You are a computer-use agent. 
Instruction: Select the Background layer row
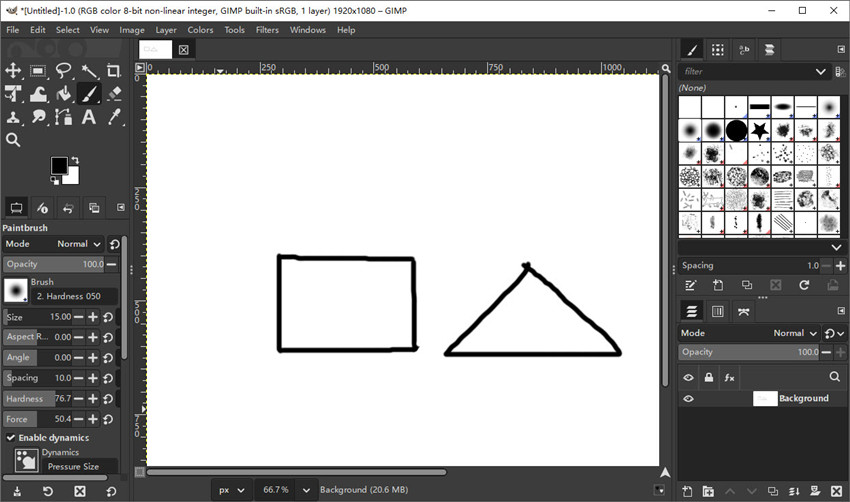point(762,398)
